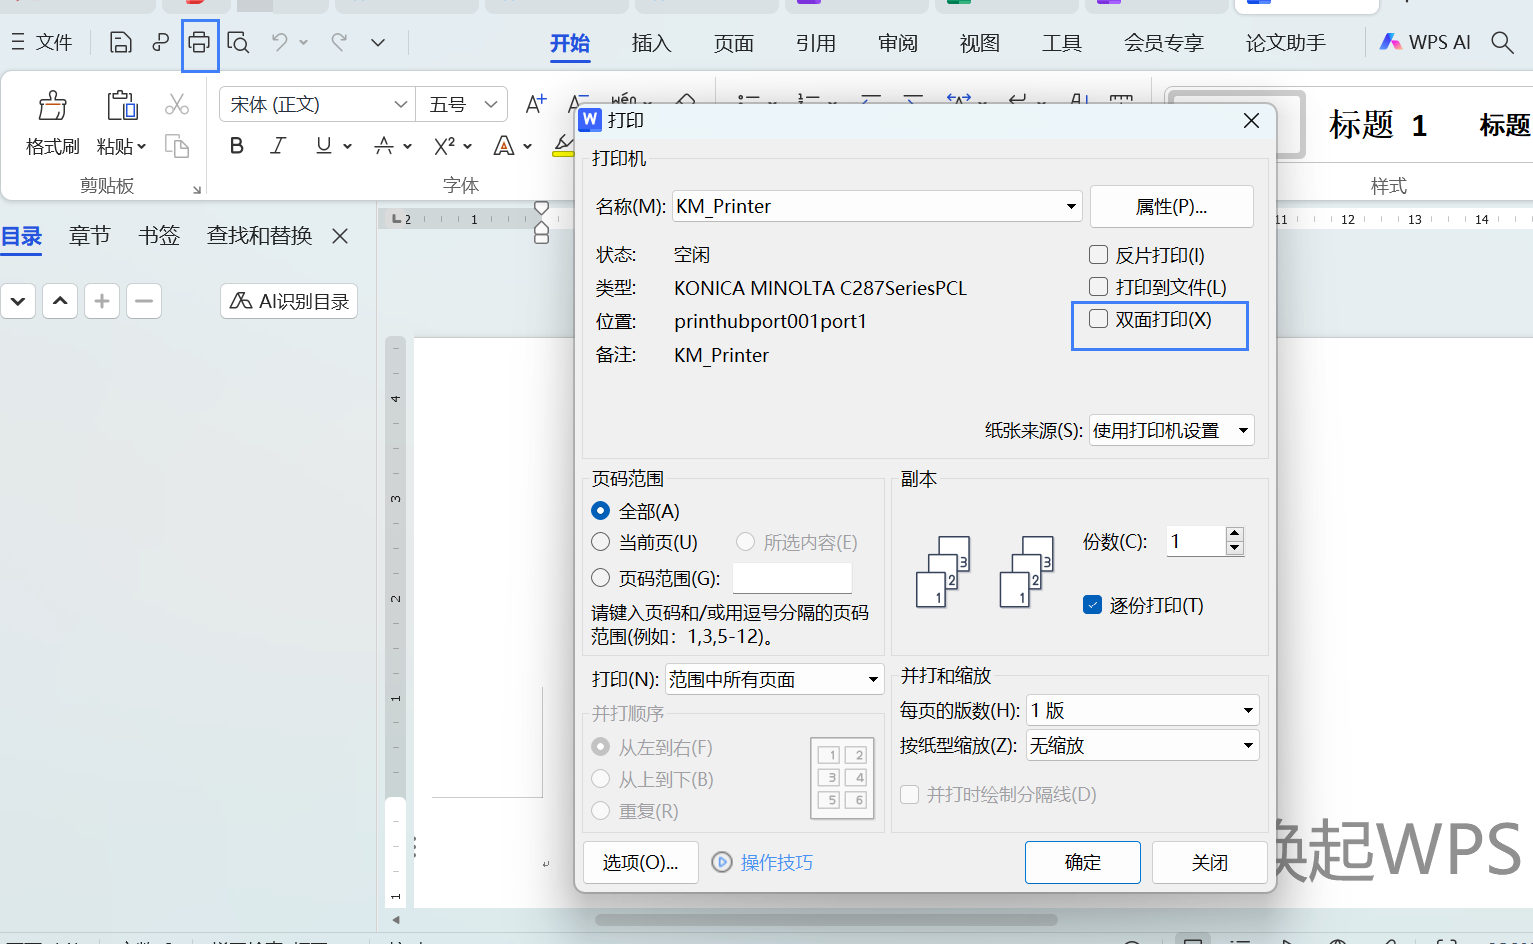1533x944 pixels.
Task: Open font name 宋体 dropdown
Action: pyautogui.click(x=317, y=104)
